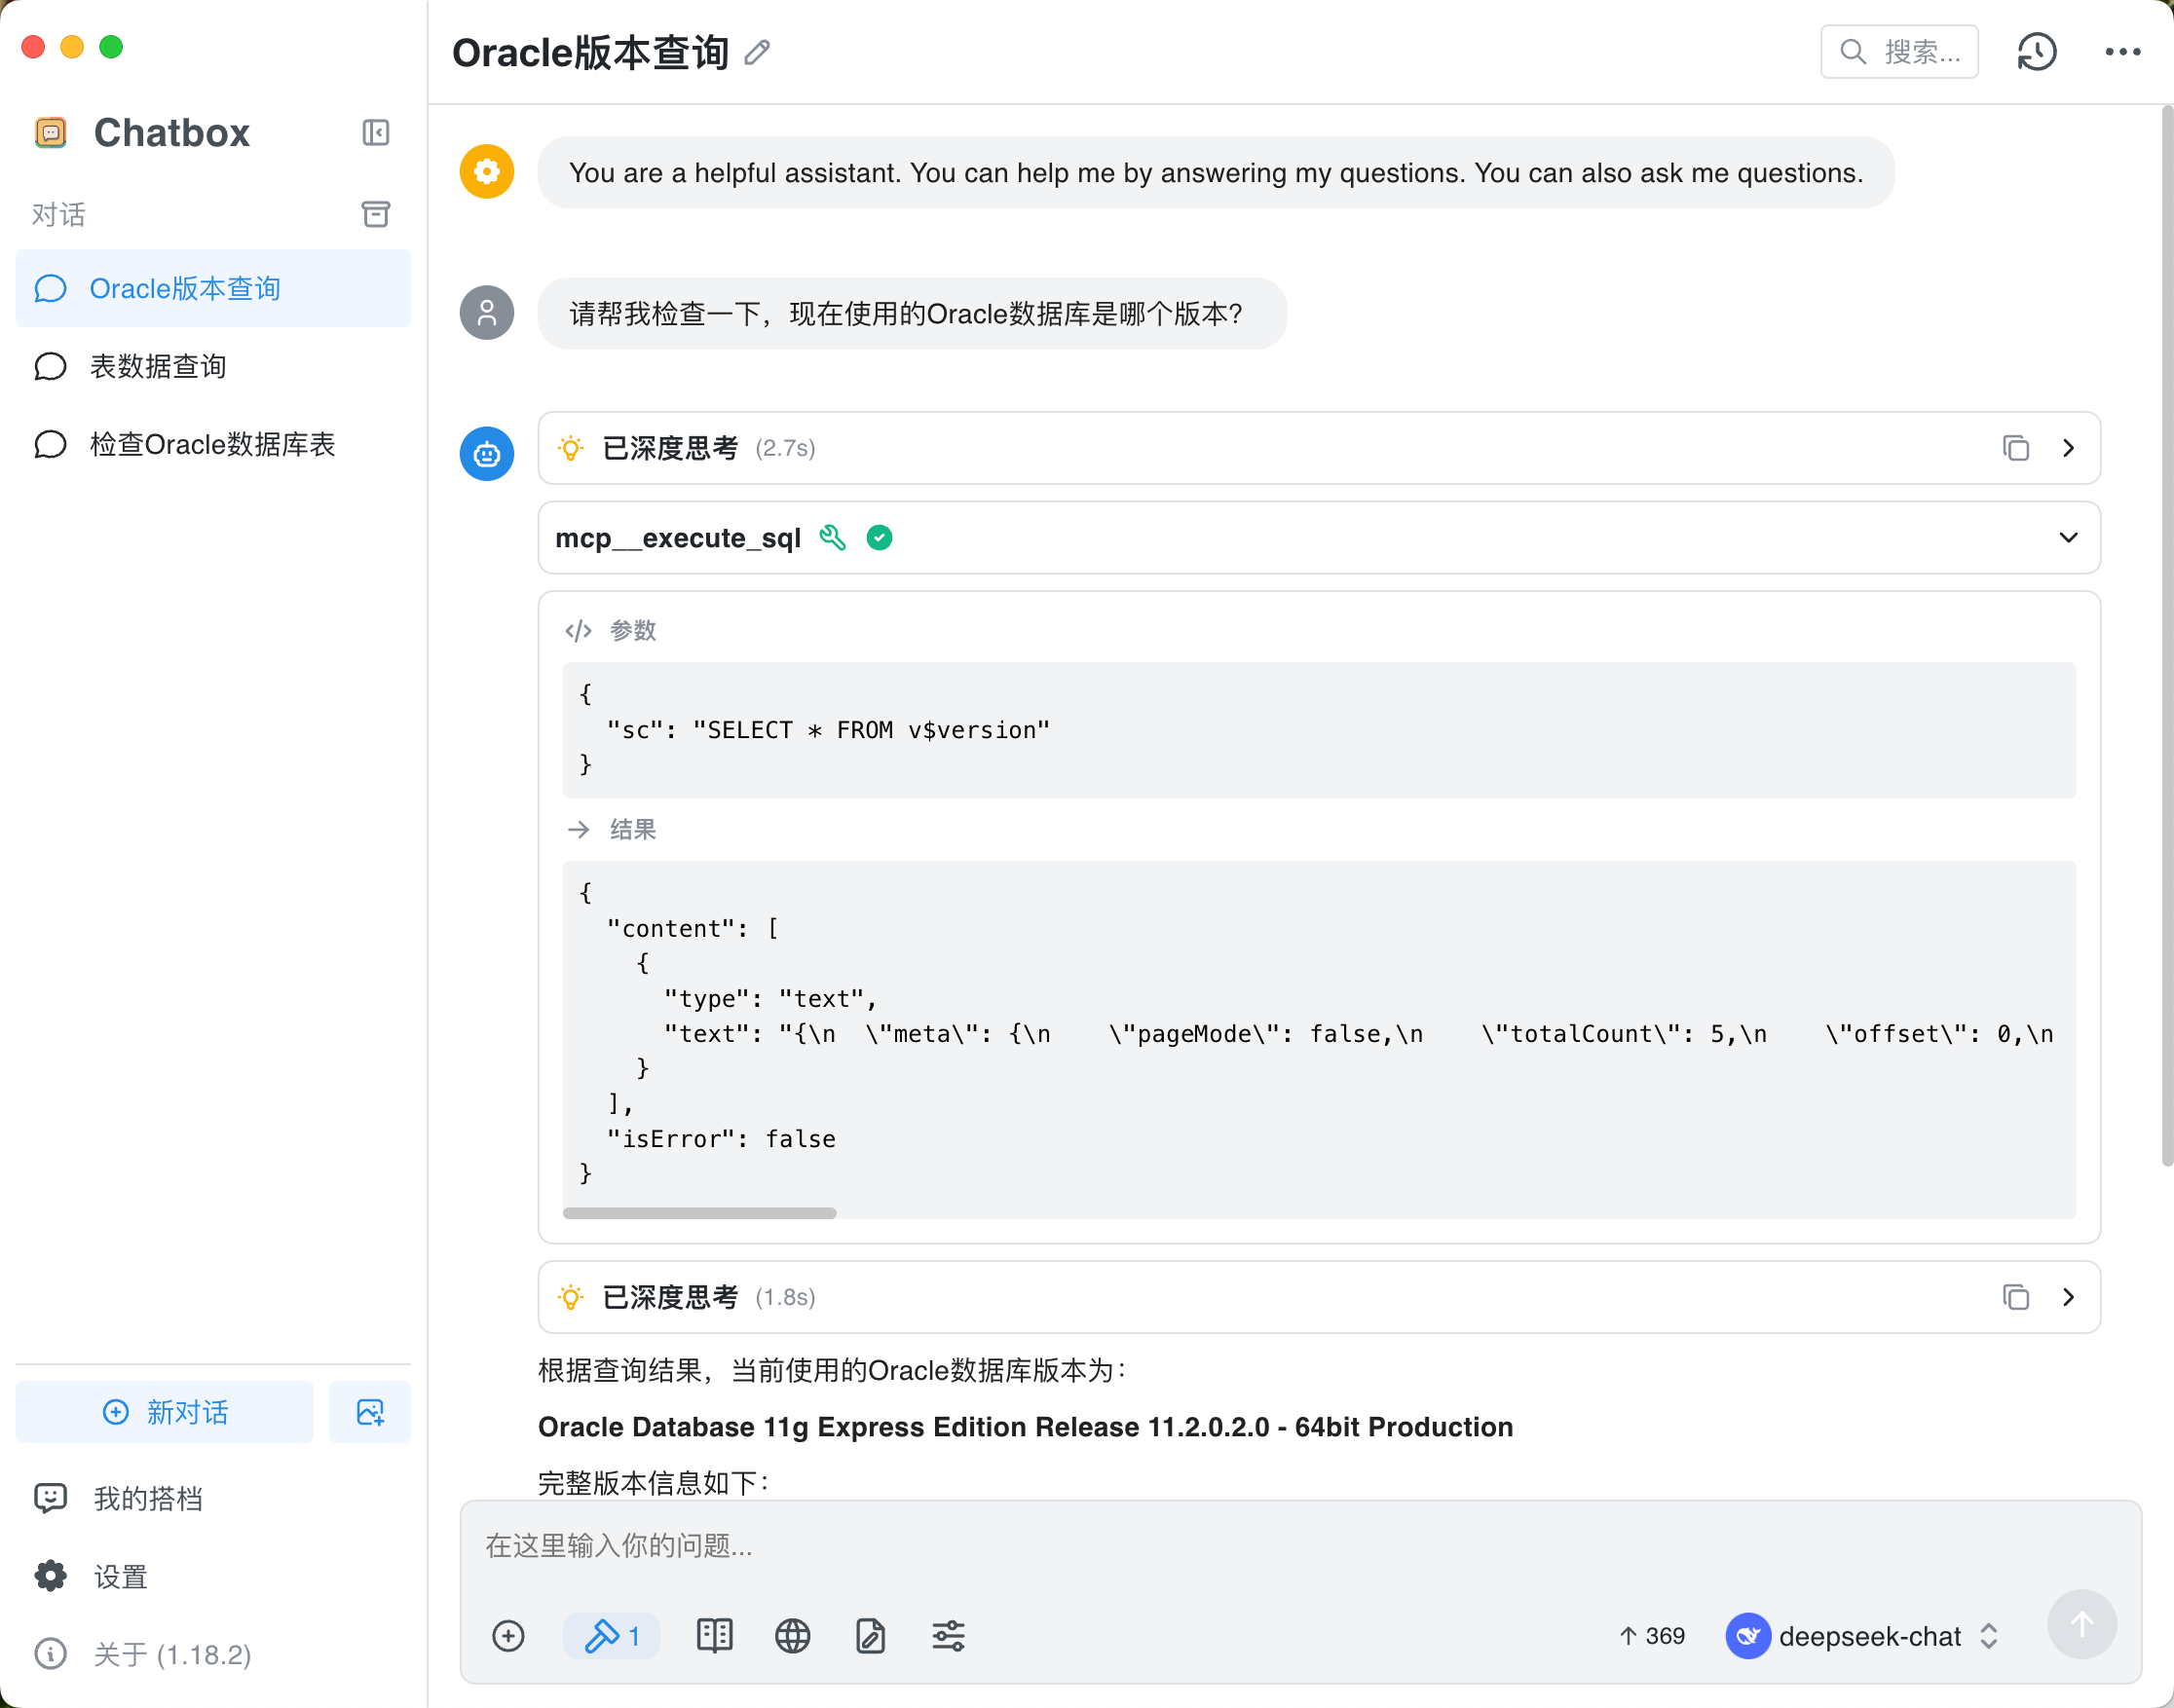
Task: Create a new image conversation
Action: pos(370,1412)
